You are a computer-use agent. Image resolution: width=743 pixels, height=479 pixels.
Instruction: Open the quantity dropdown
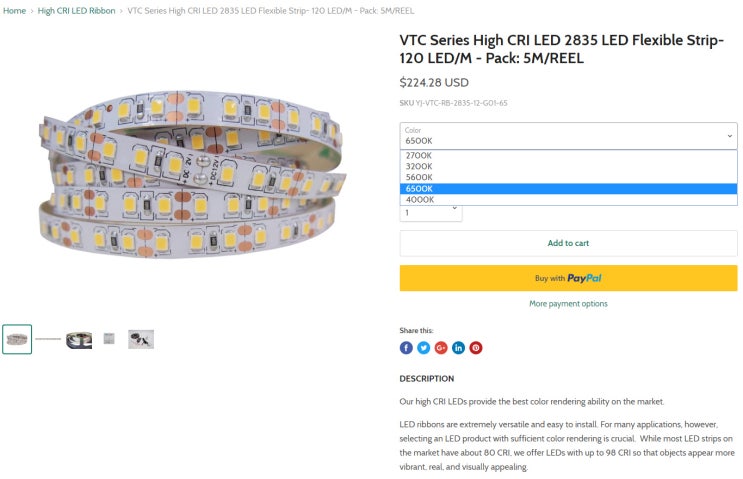click(431, 212)
